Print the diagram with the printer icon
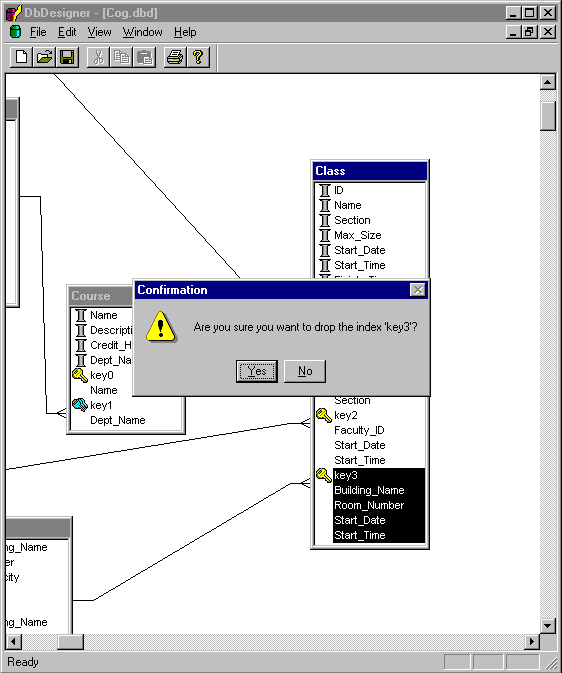This screenshot has height=673, width=562. (x=175, y=57)
